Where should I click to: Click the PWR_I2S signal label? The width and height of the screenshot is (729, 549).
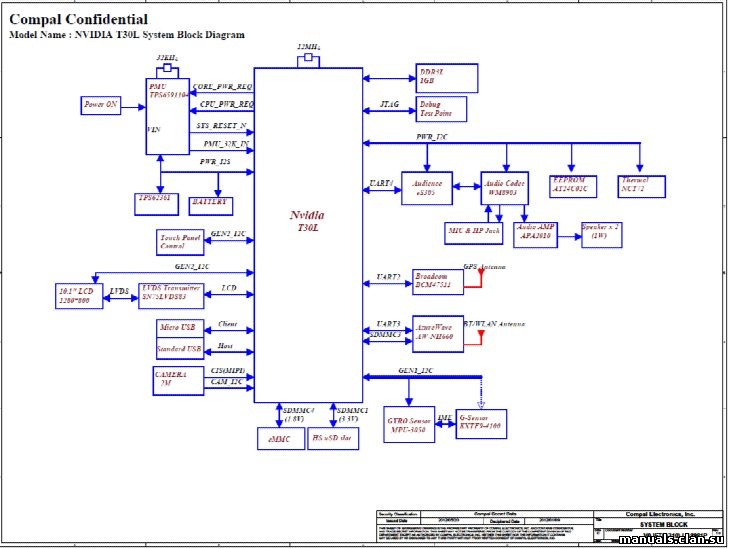click(215, 162)
